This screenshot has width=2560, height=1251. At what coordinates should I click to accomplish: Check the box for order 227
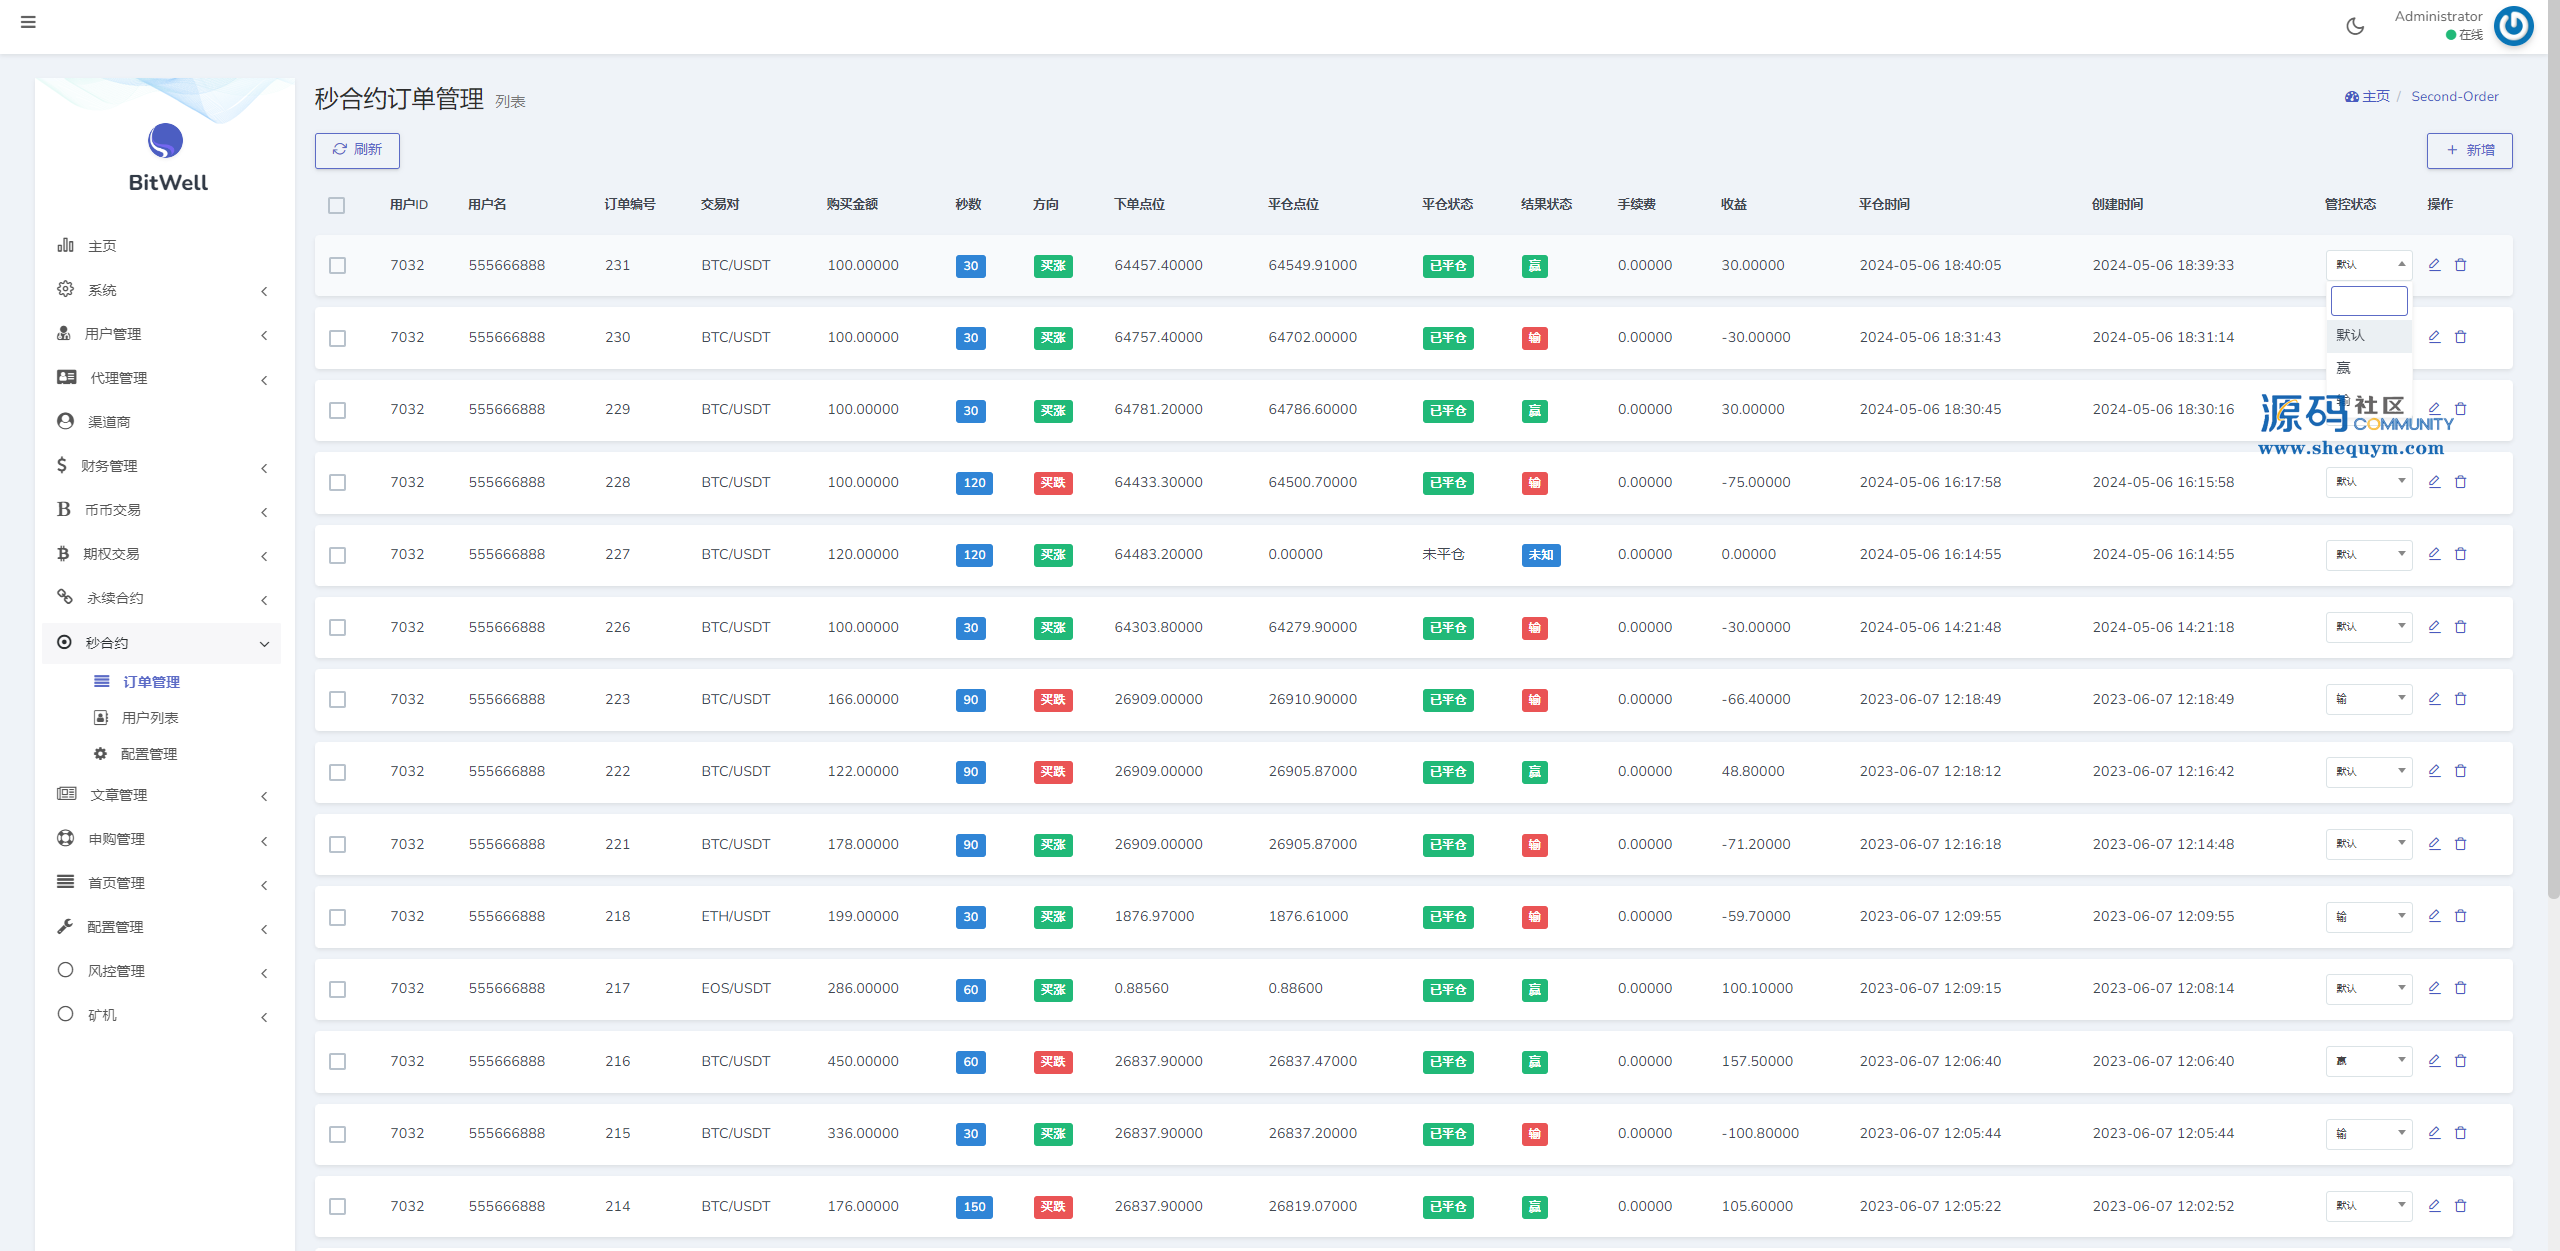pos(338,555)
